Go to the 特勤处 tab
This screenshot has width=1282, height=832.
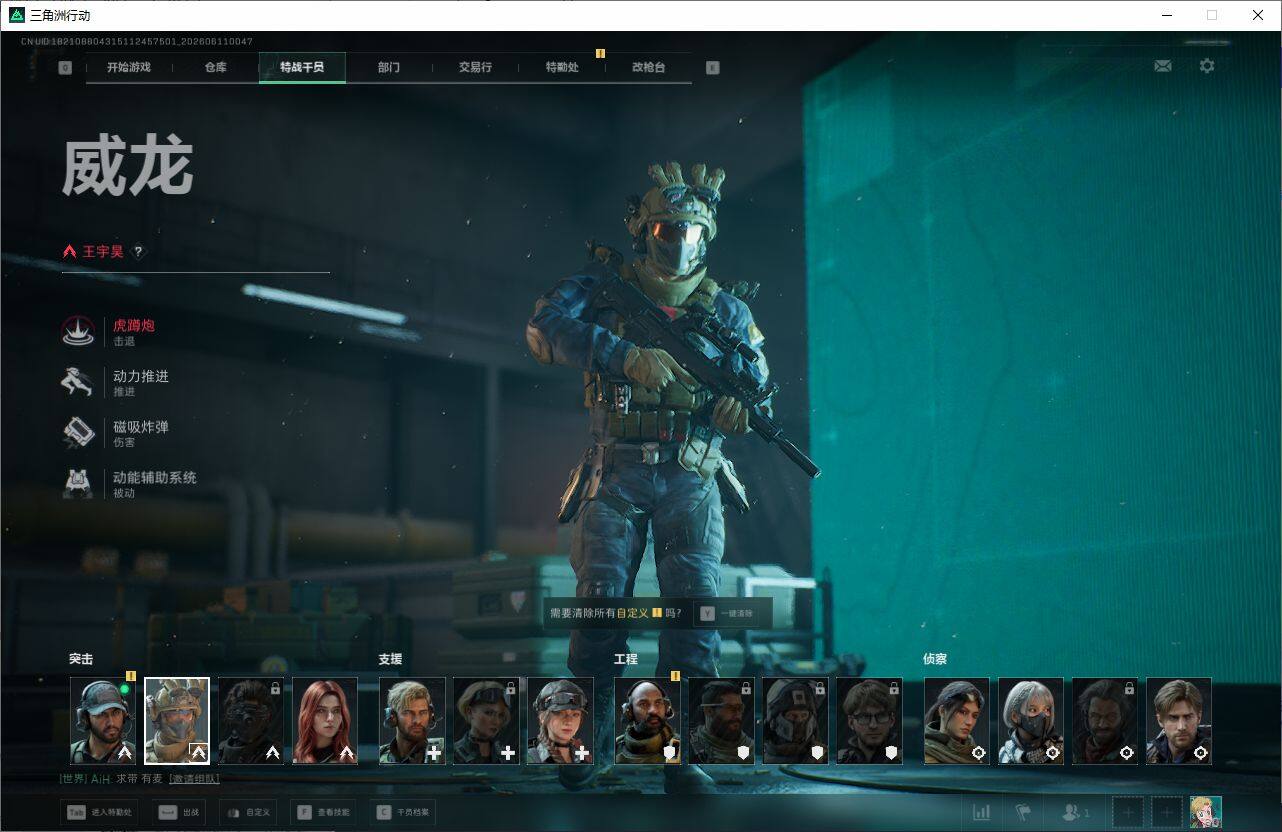pyautogui.click(x=562, y=67)
